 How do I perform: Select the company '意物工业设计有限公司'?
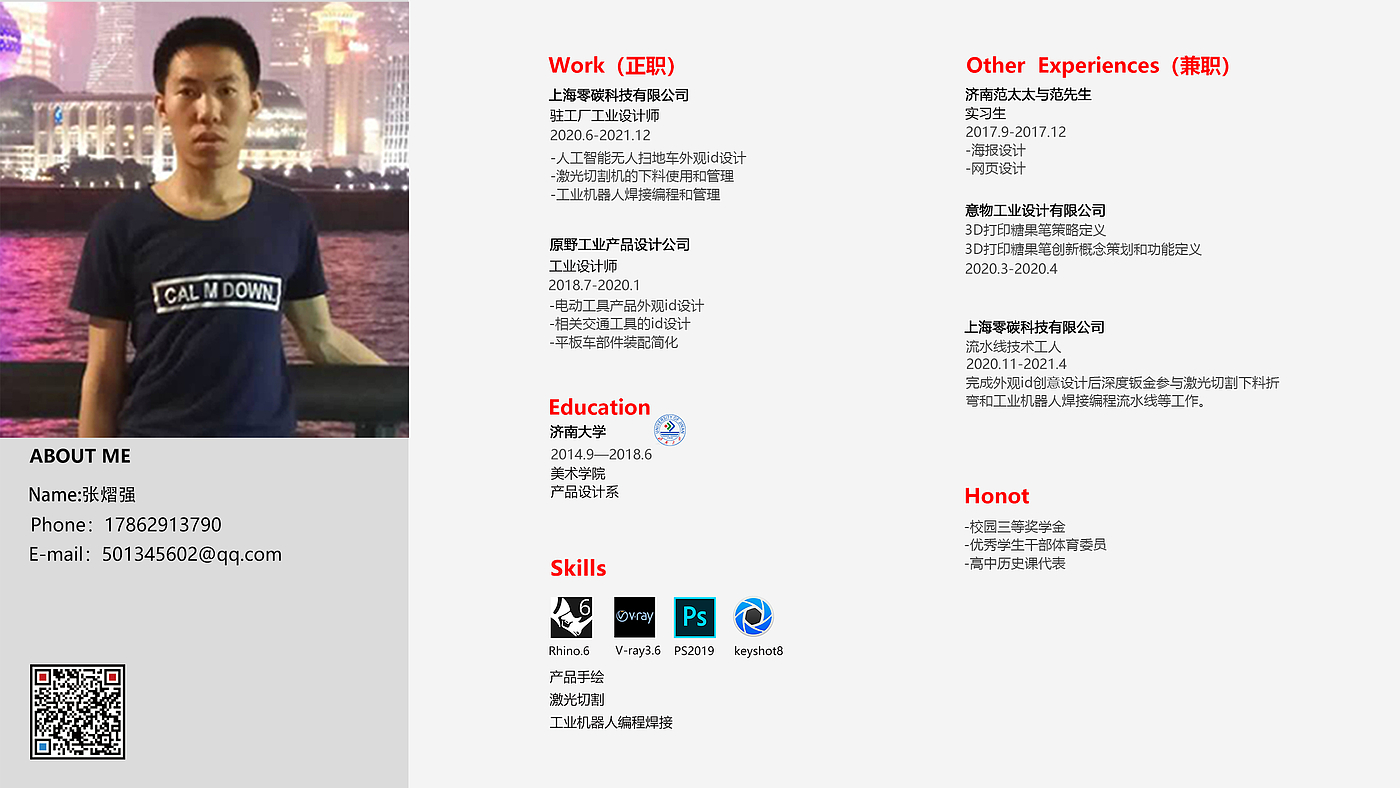[1035, 211]
